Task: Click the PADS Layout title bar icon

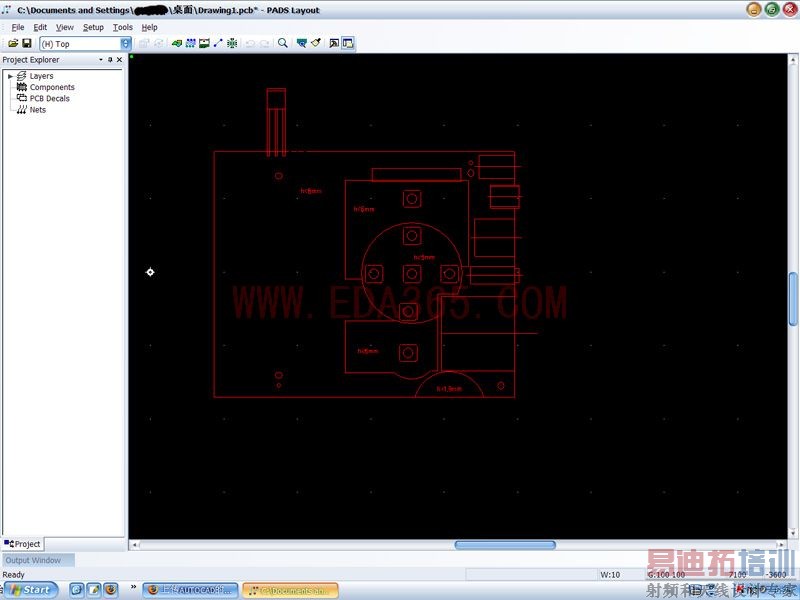Action: (x=7, y=10)
